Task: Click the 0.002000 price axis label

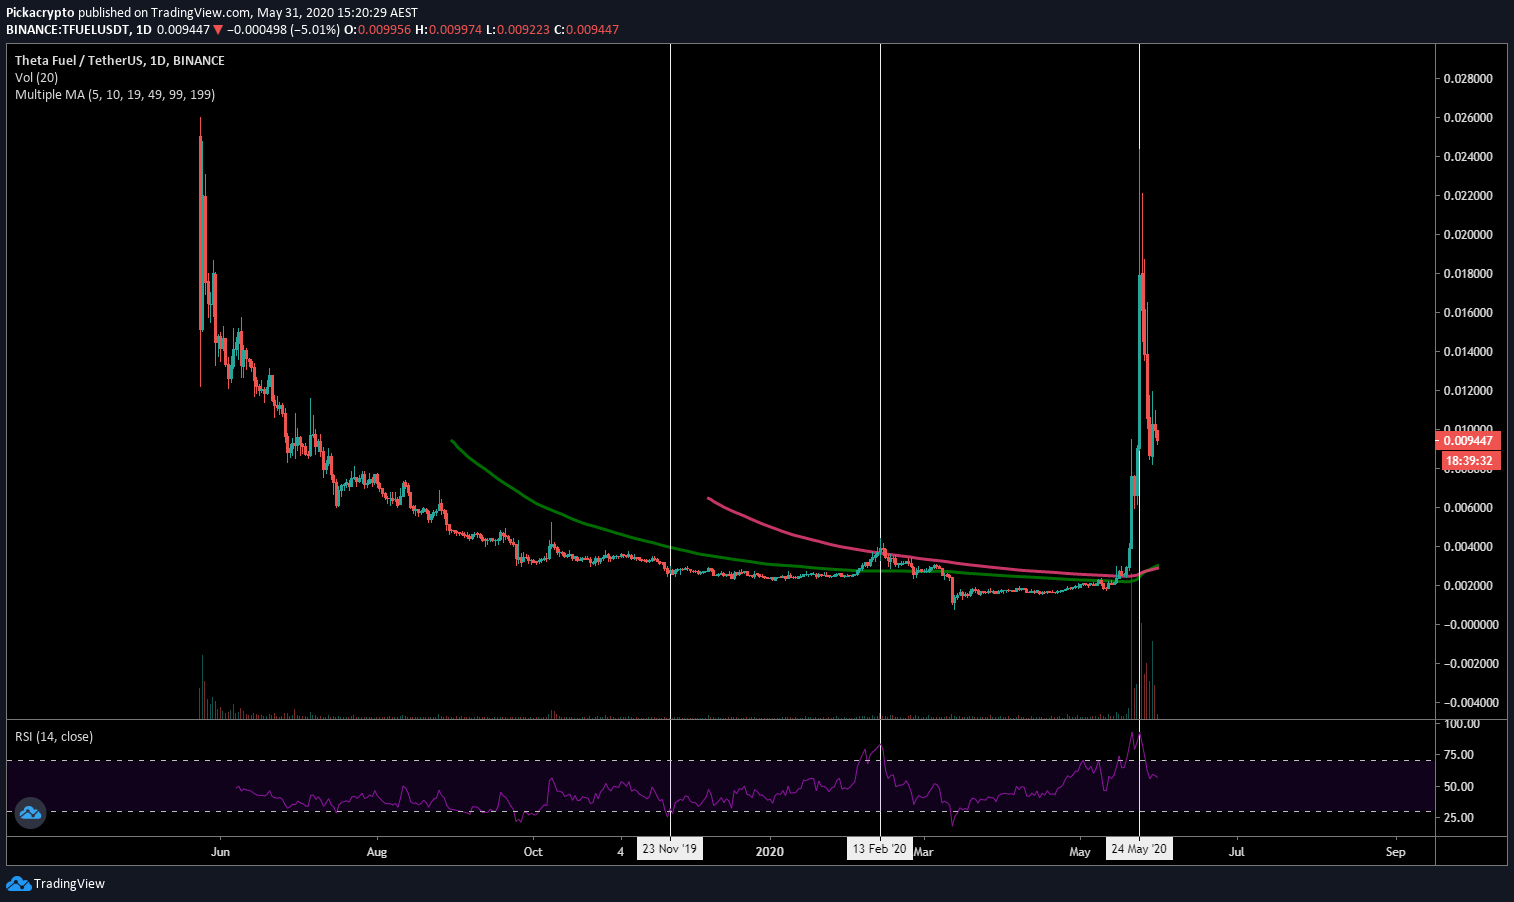Action: tap(1468, 586)
